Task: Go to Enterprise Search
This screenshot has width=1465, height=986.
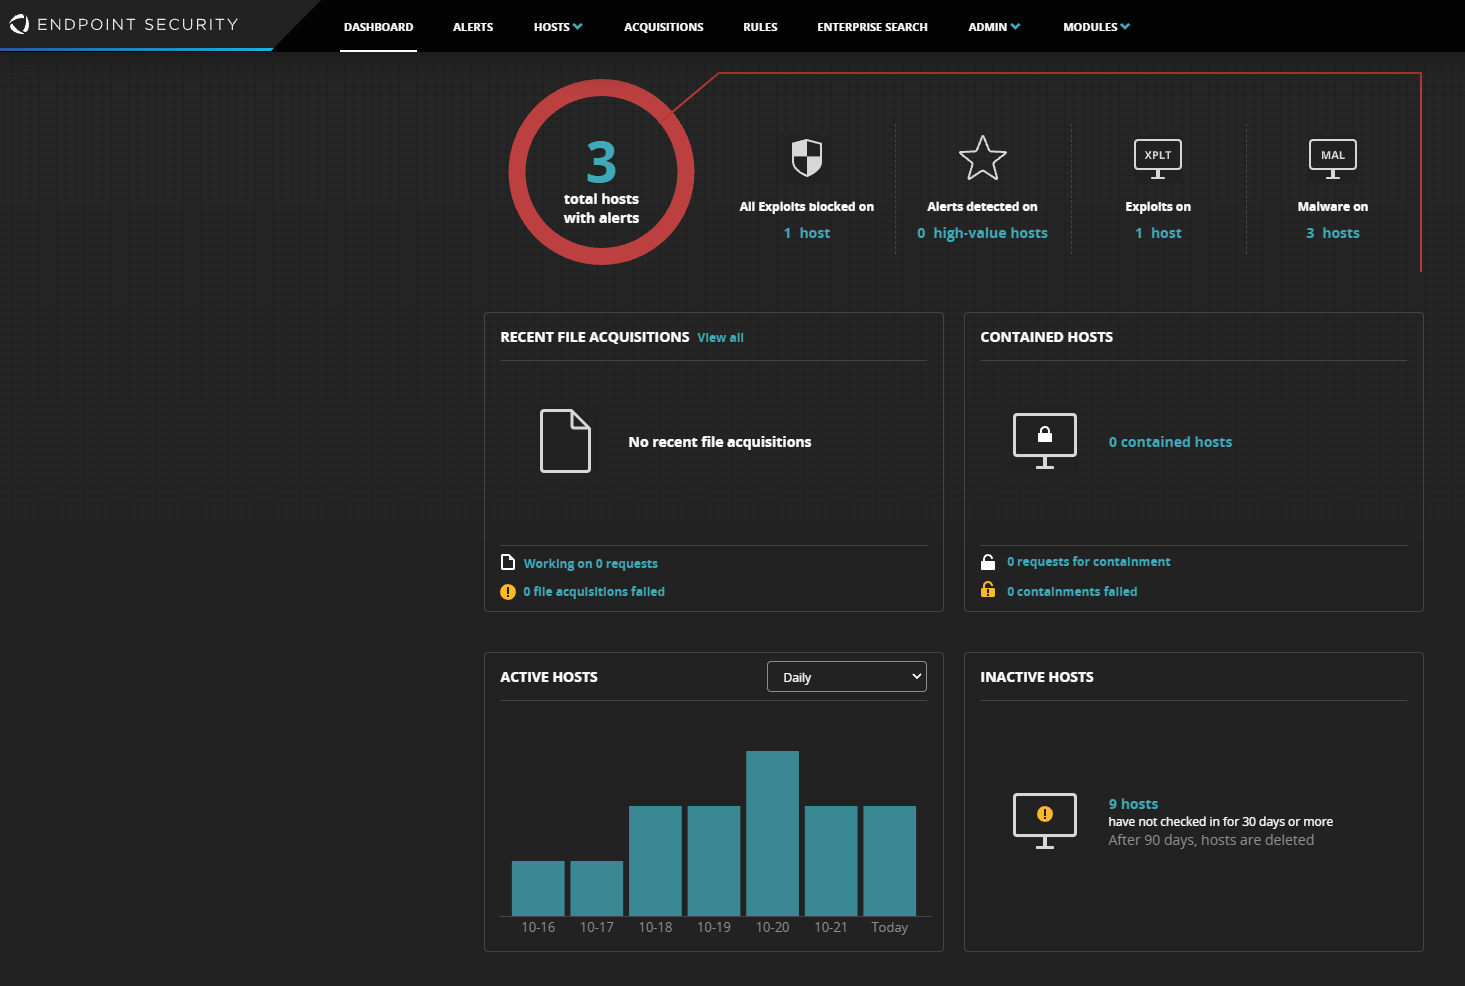Action: tap(872, 27)
